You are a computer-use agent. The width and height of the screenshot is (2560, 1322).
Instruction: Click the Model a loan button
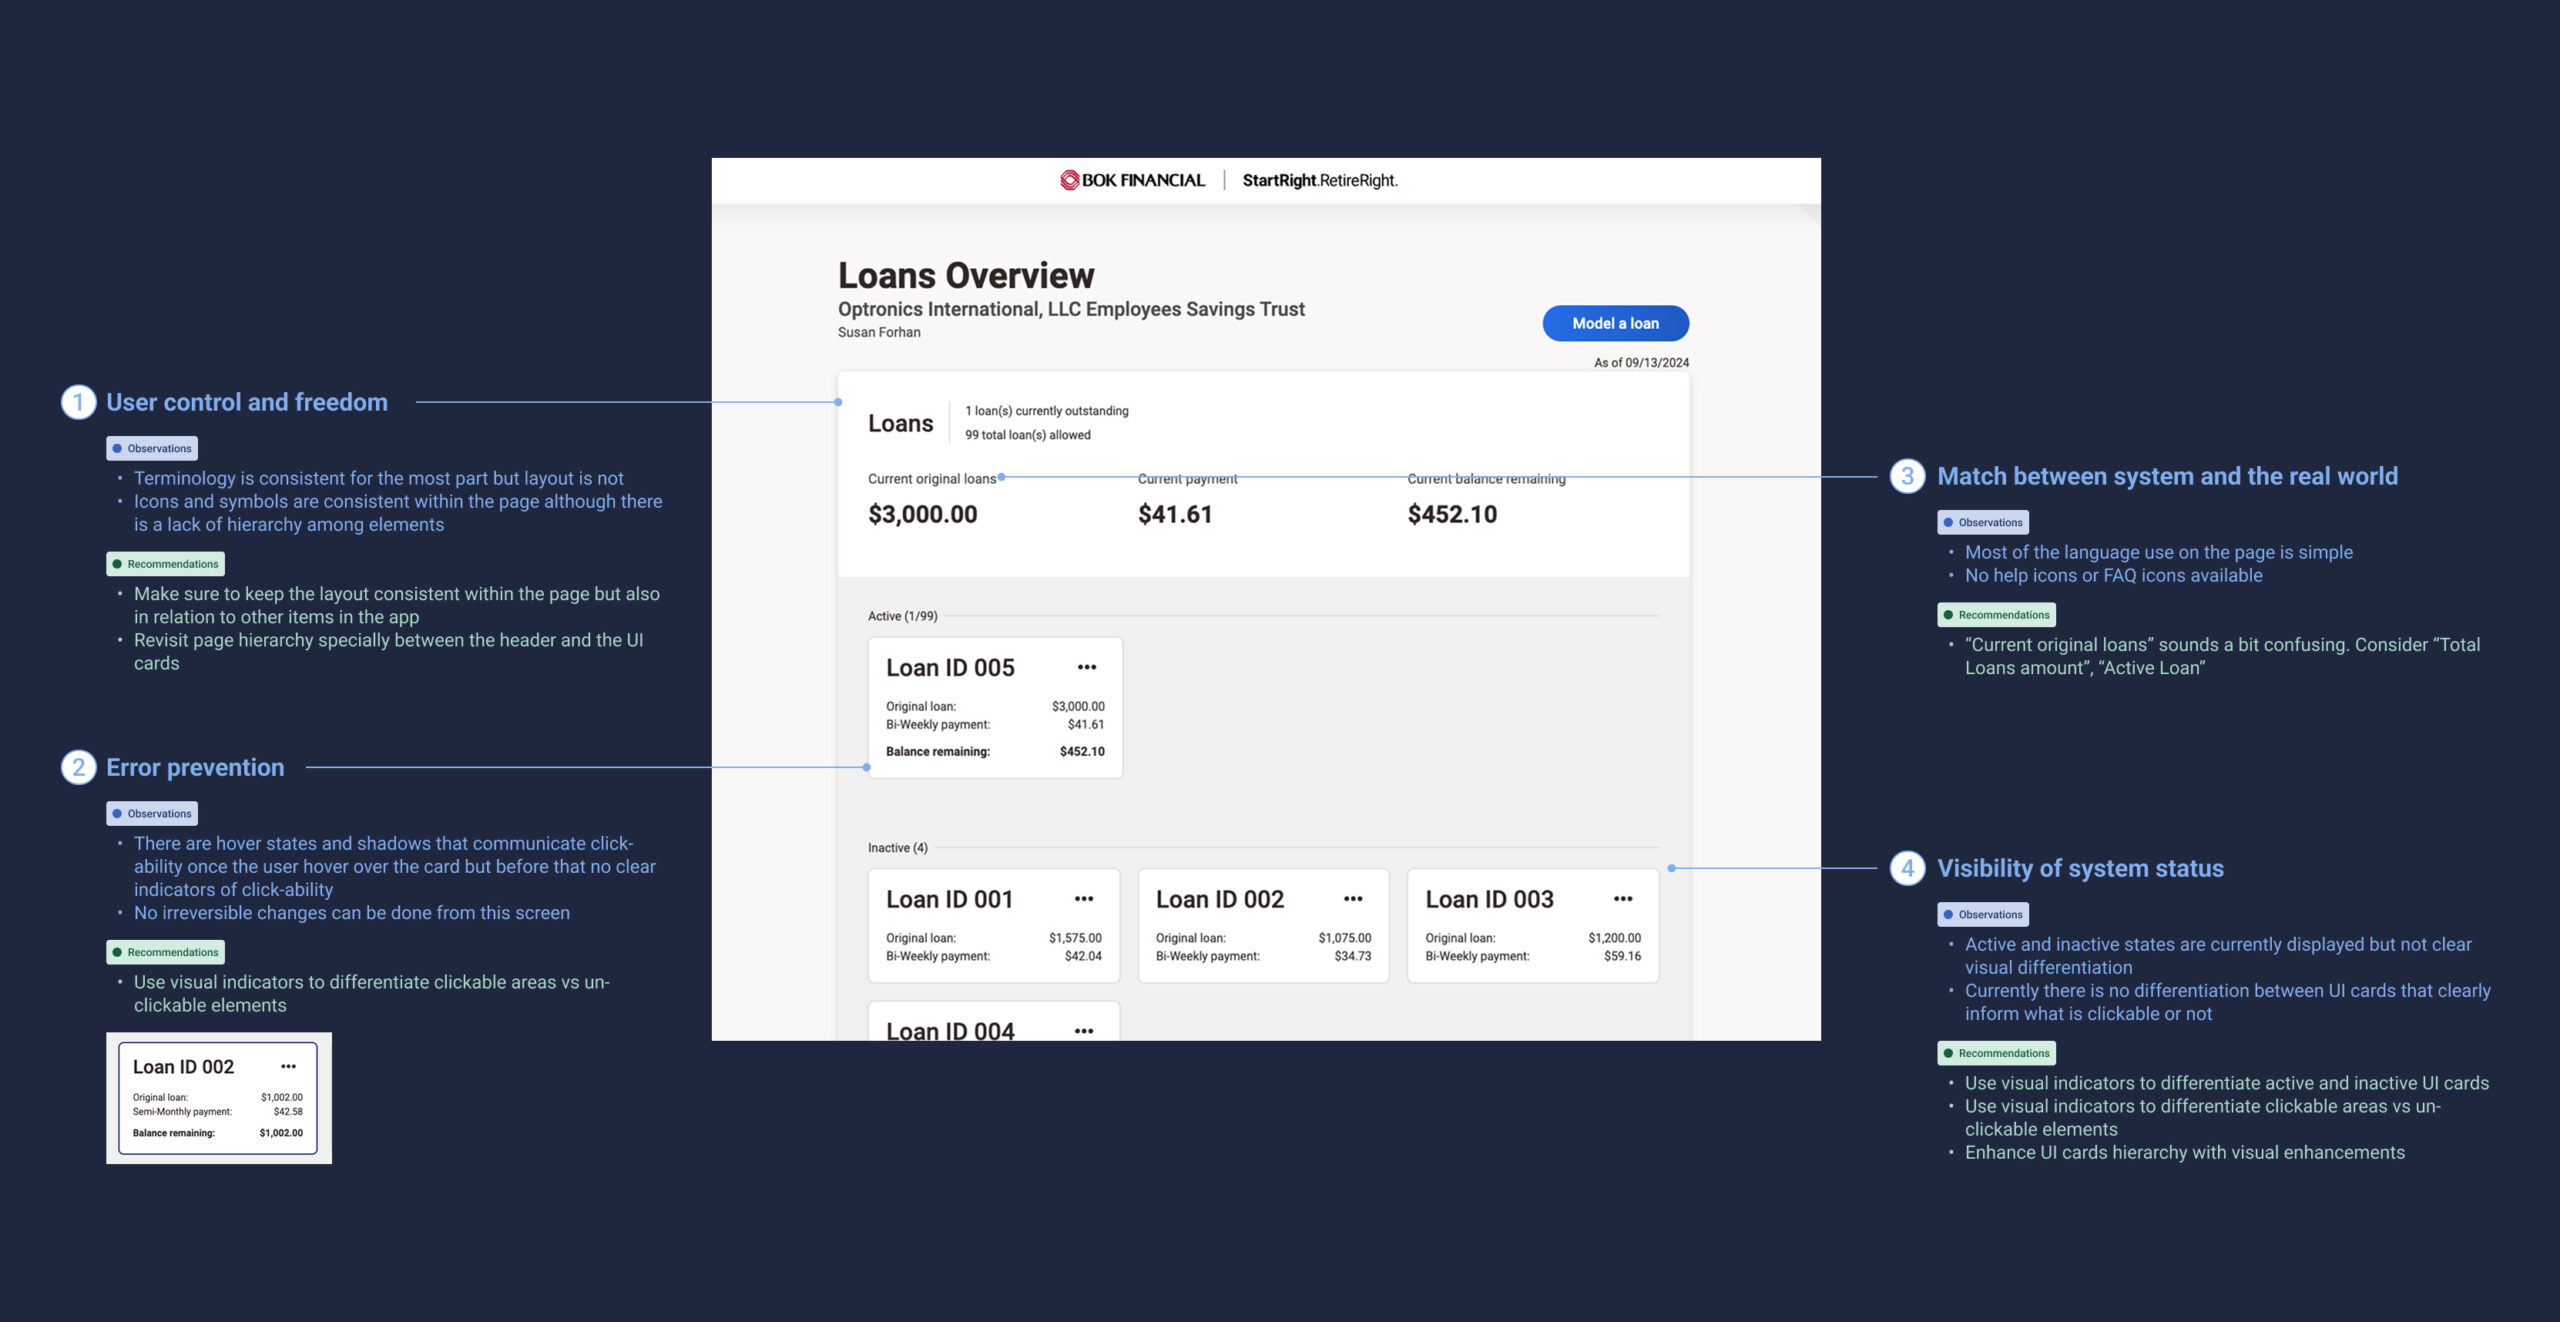point(1614,323)
